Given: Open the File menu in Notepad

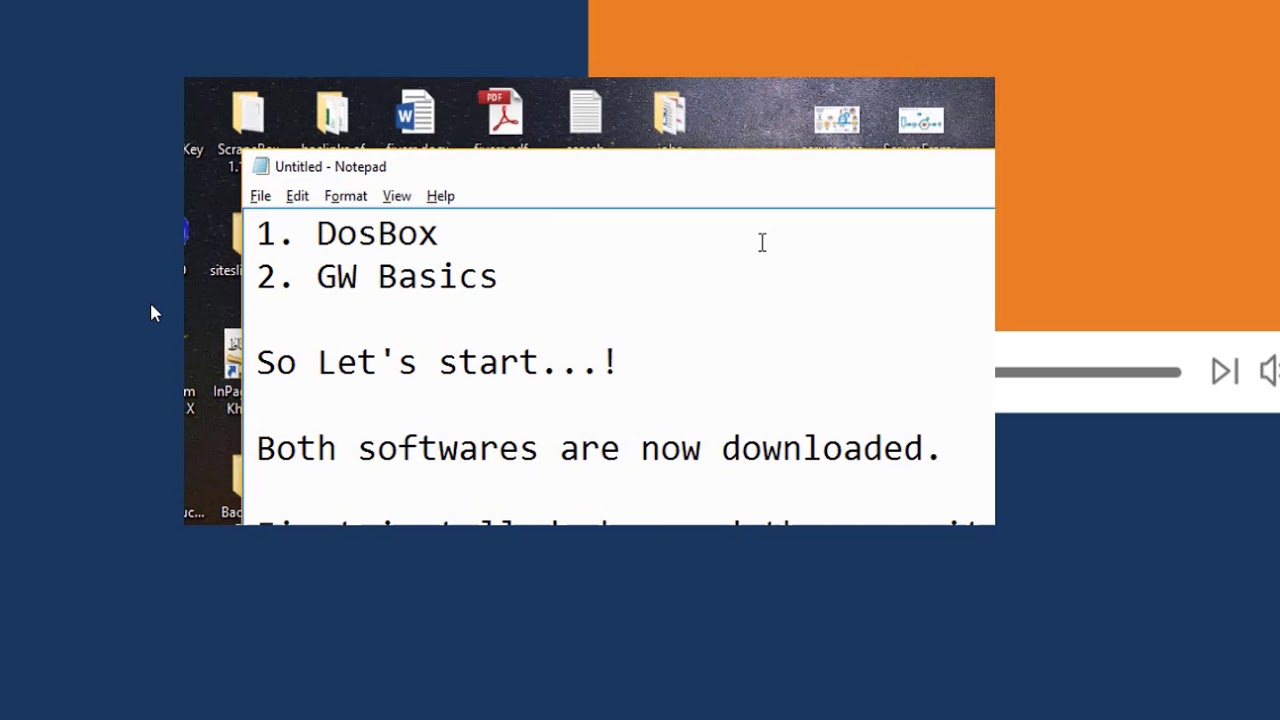Looking at the screenshot, I should coord(260,196).
